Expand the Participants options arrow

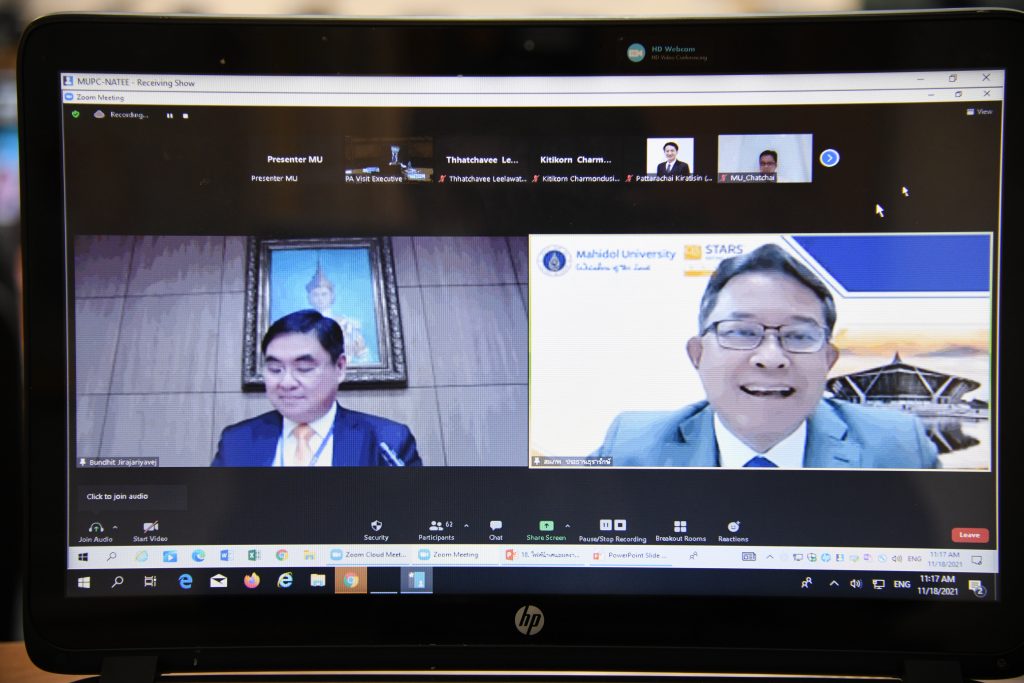[466, 526]
